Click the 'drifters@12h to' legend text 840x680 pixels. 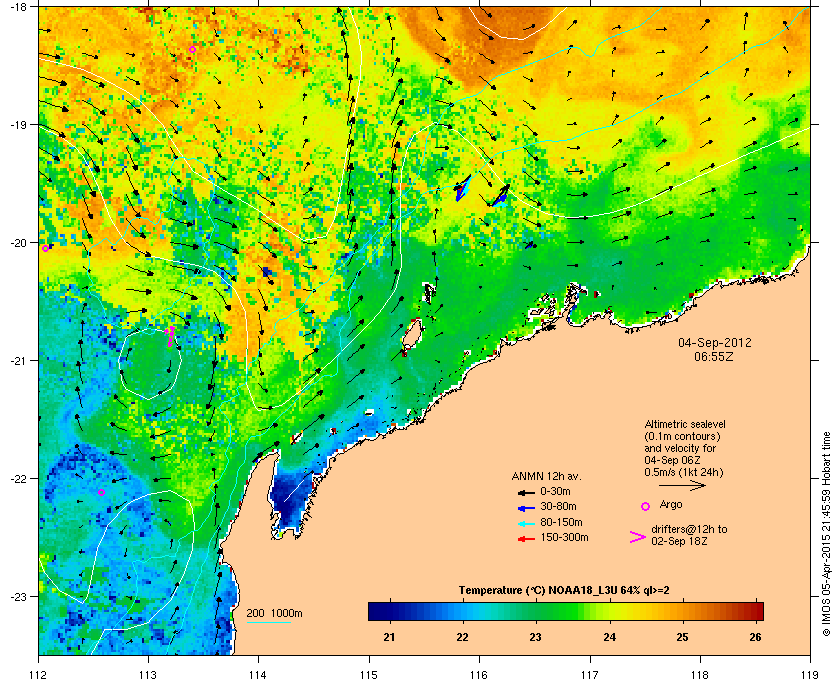pyautogui.click(x=689, y=529)
